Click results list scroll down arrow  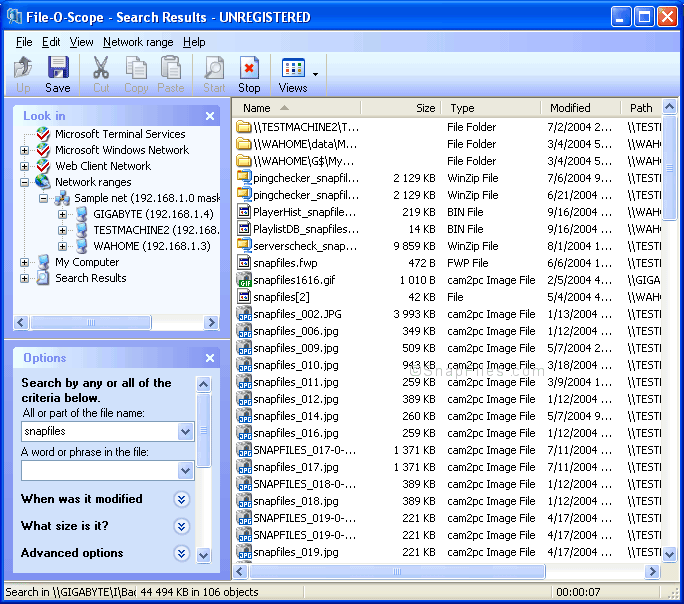(x=670, y=554)
